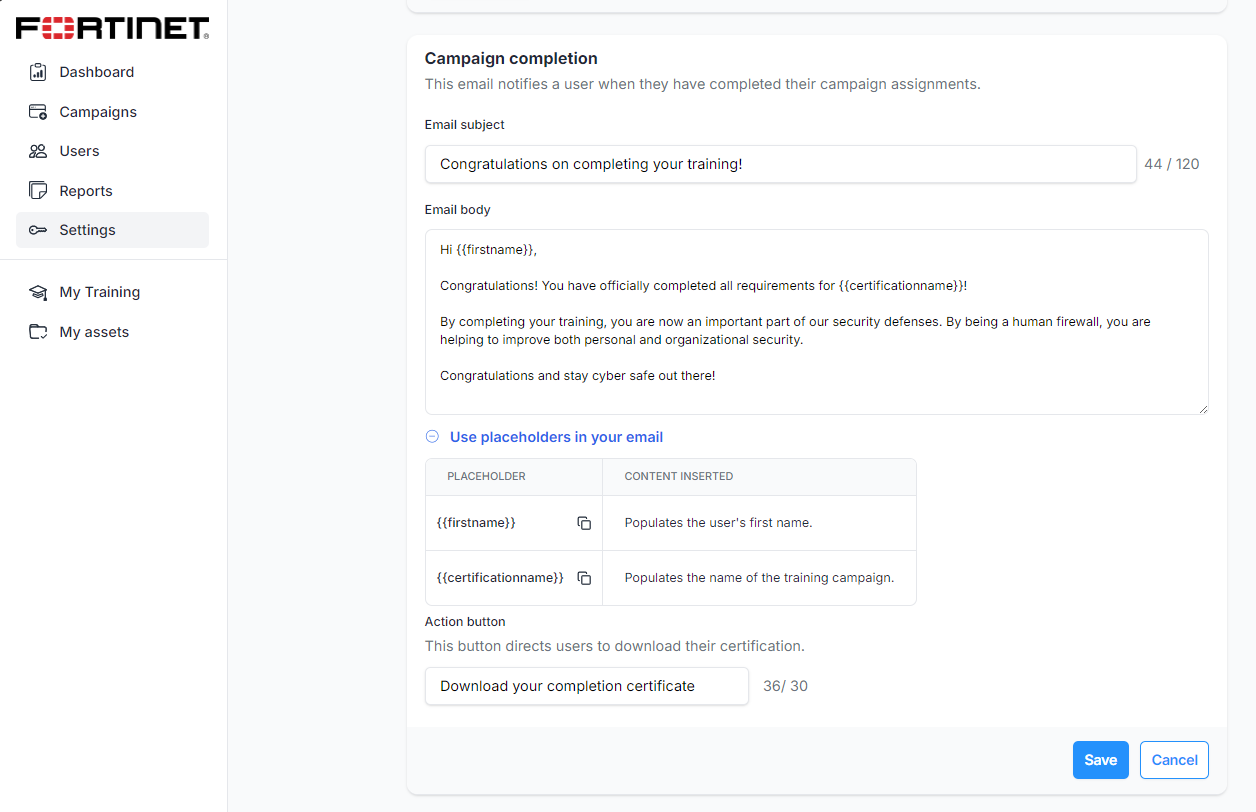Click the My assets folder icon
The height and width of the screenshot is (812, 1256).
click(x=38, y=332)
